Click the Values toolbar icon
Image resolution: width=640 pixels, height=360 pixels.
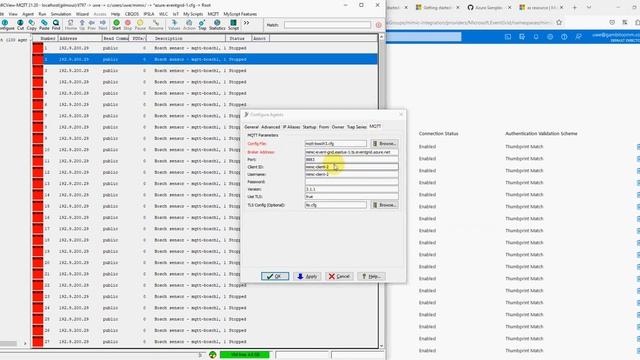tap(174, 25)
